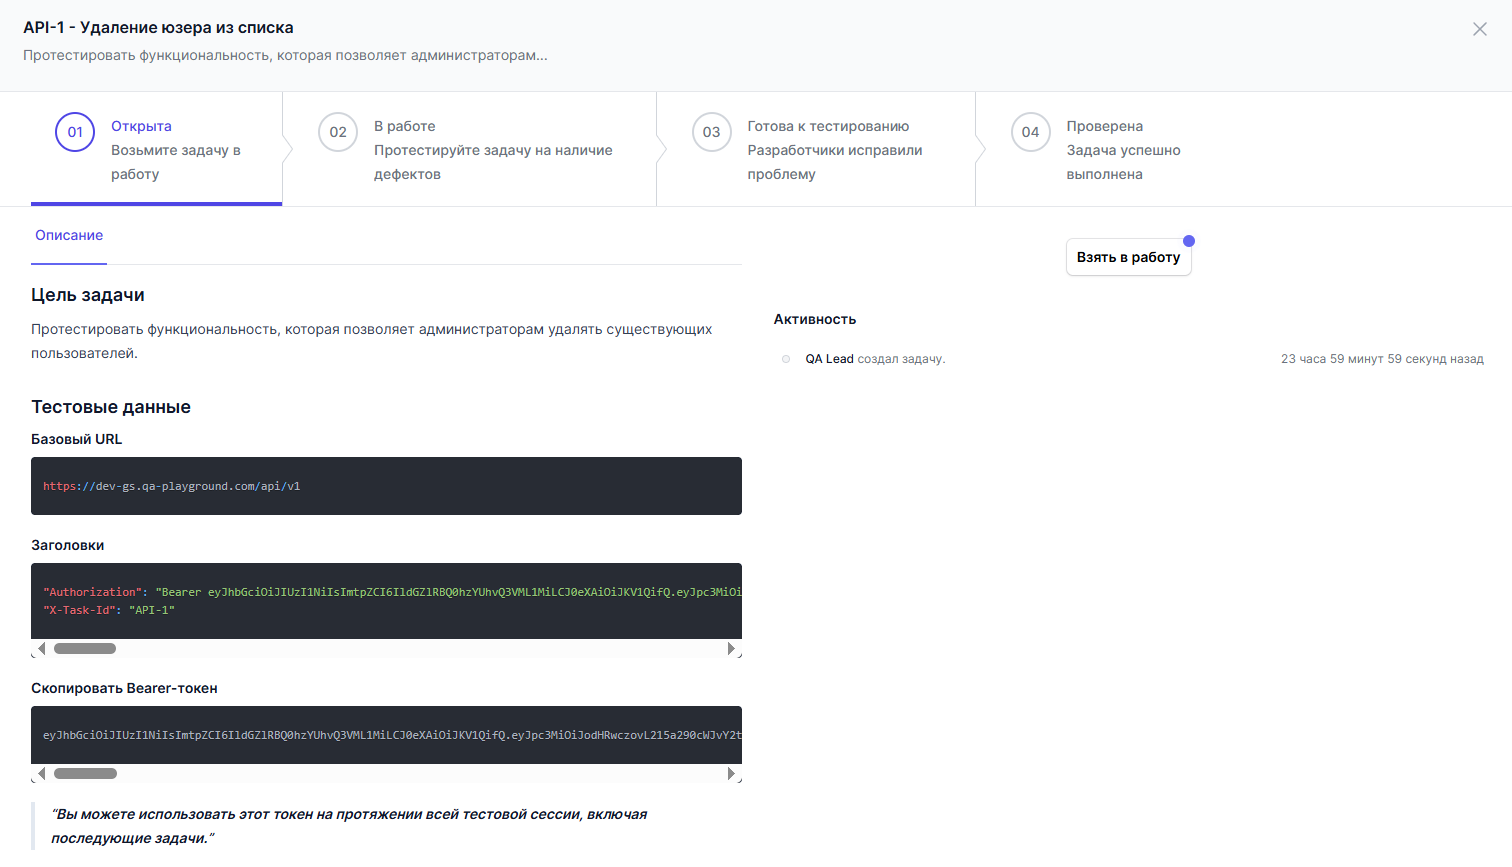Click the step 01 circle icon
Viewport: 1512px width, 867px height.
point(75,132)
